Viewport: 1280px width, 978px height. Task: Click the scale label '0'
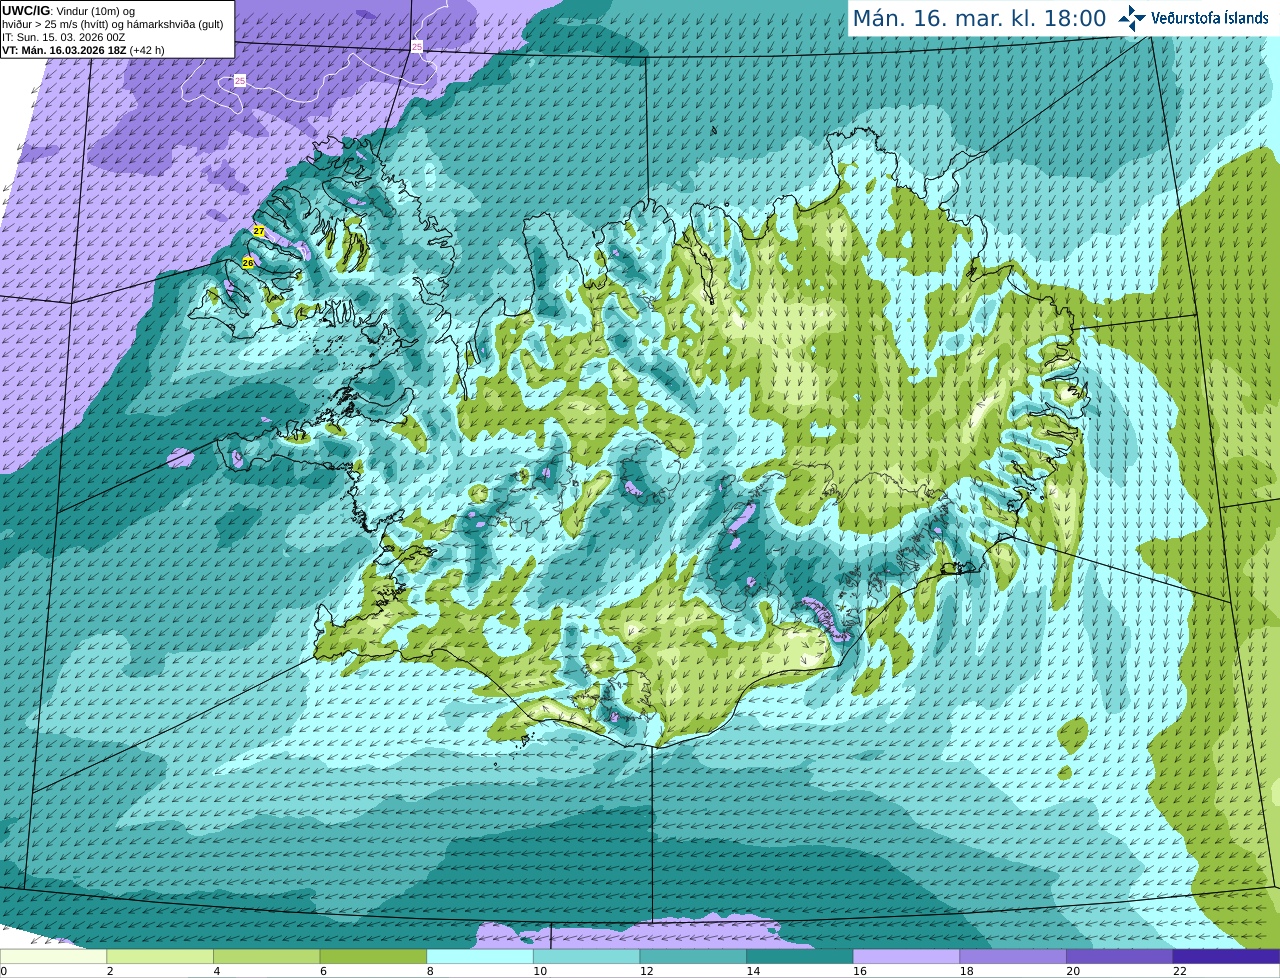click(3, 971)
